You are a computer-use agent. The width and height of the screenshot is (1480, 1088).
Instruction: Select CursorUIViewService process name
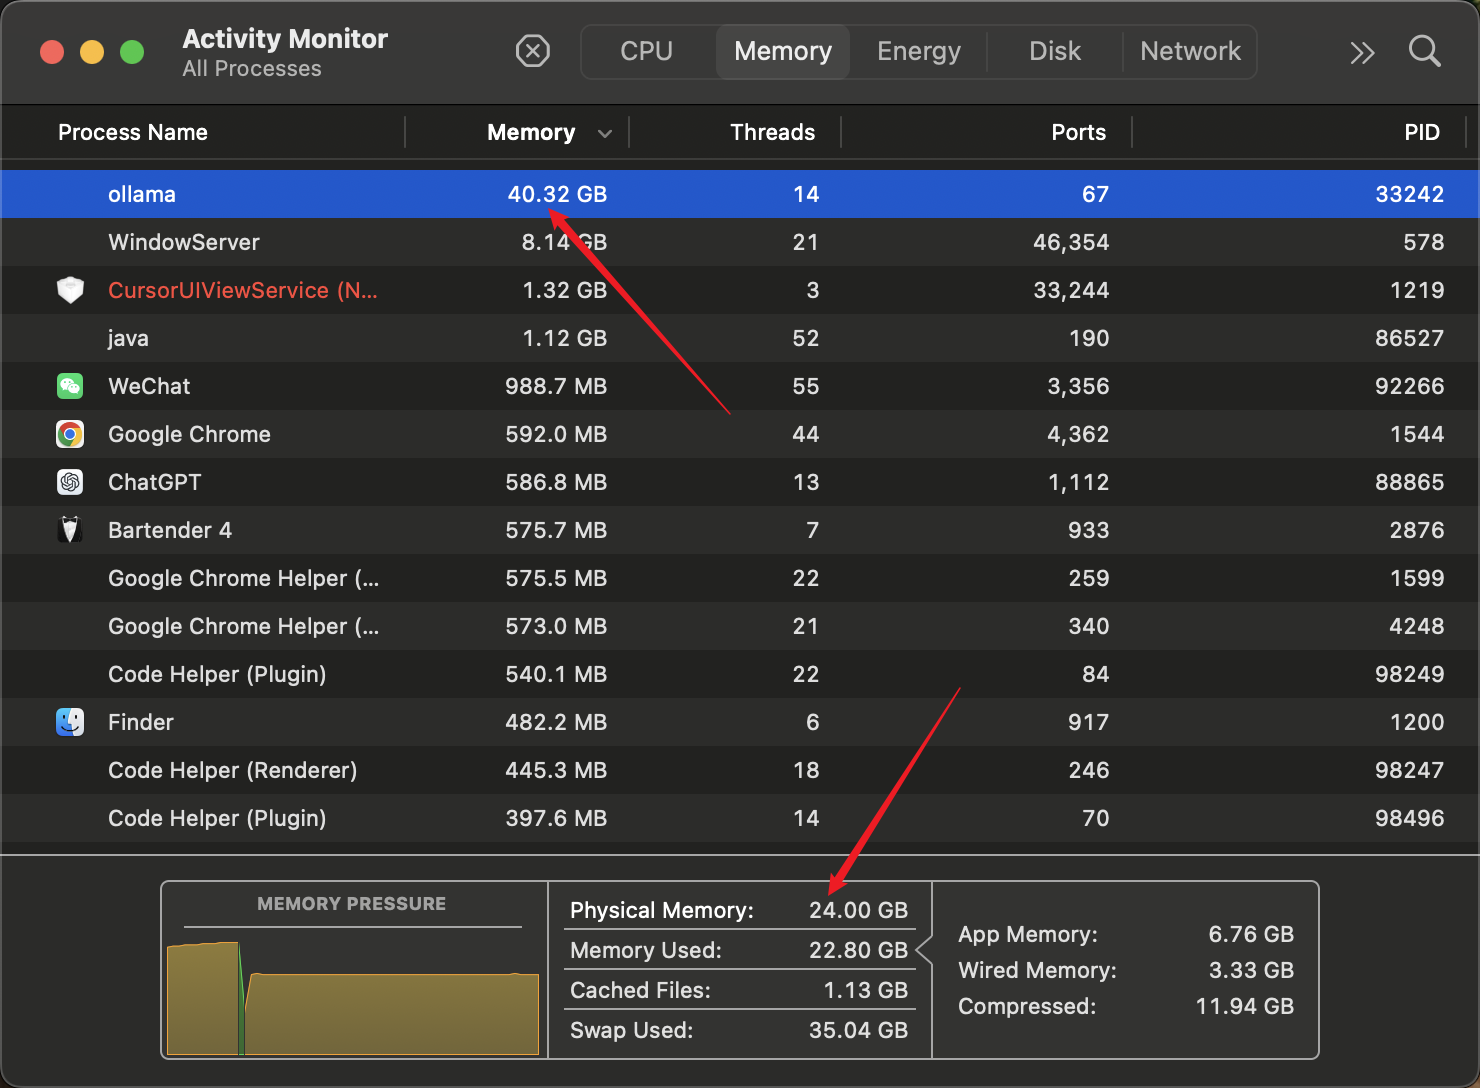pyautogui.click(x=243, y=290)
